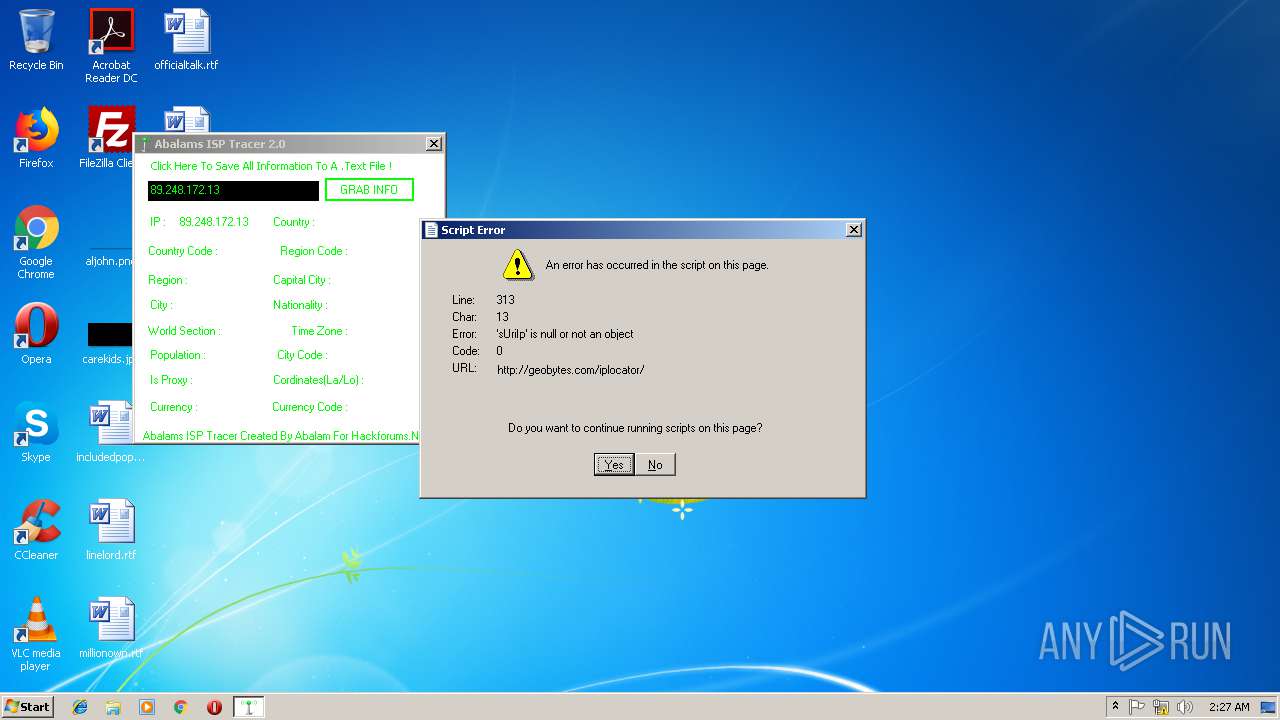Click the Nationality label
Viewport: 1280px width, 720px height.
click(300, 305)
